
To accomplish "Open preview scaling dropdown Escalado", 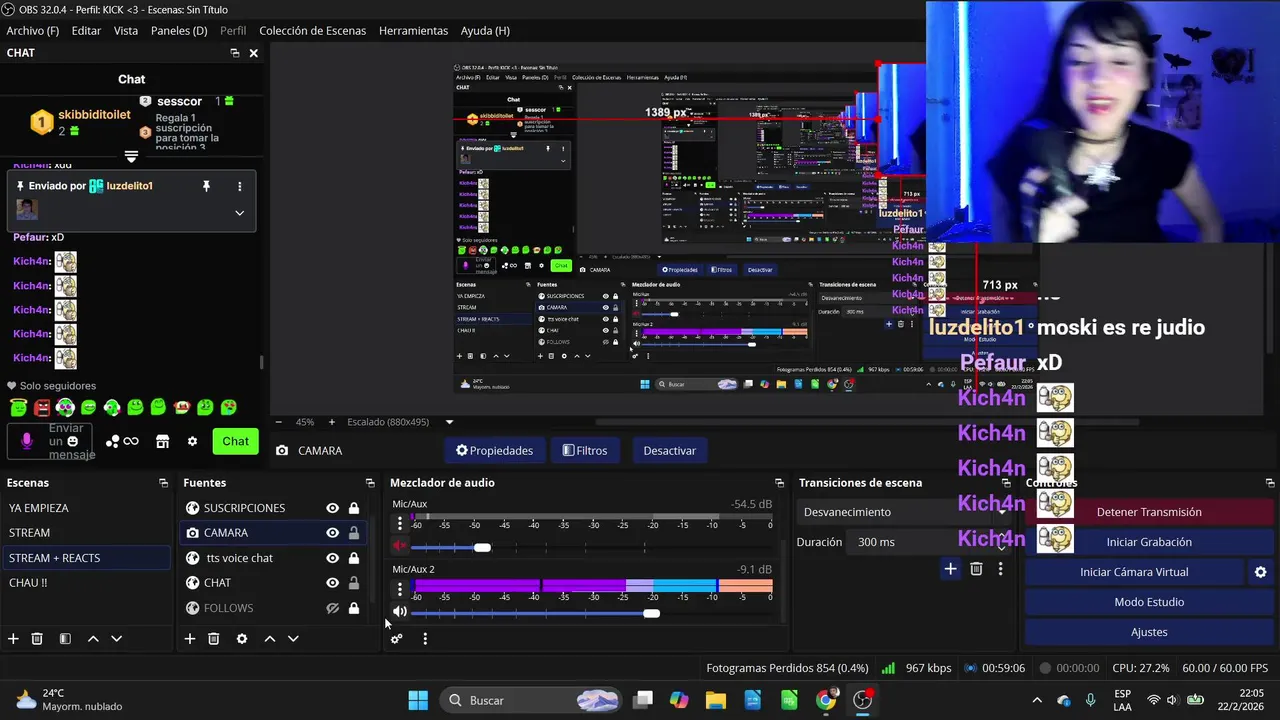I will click(449, 422).
